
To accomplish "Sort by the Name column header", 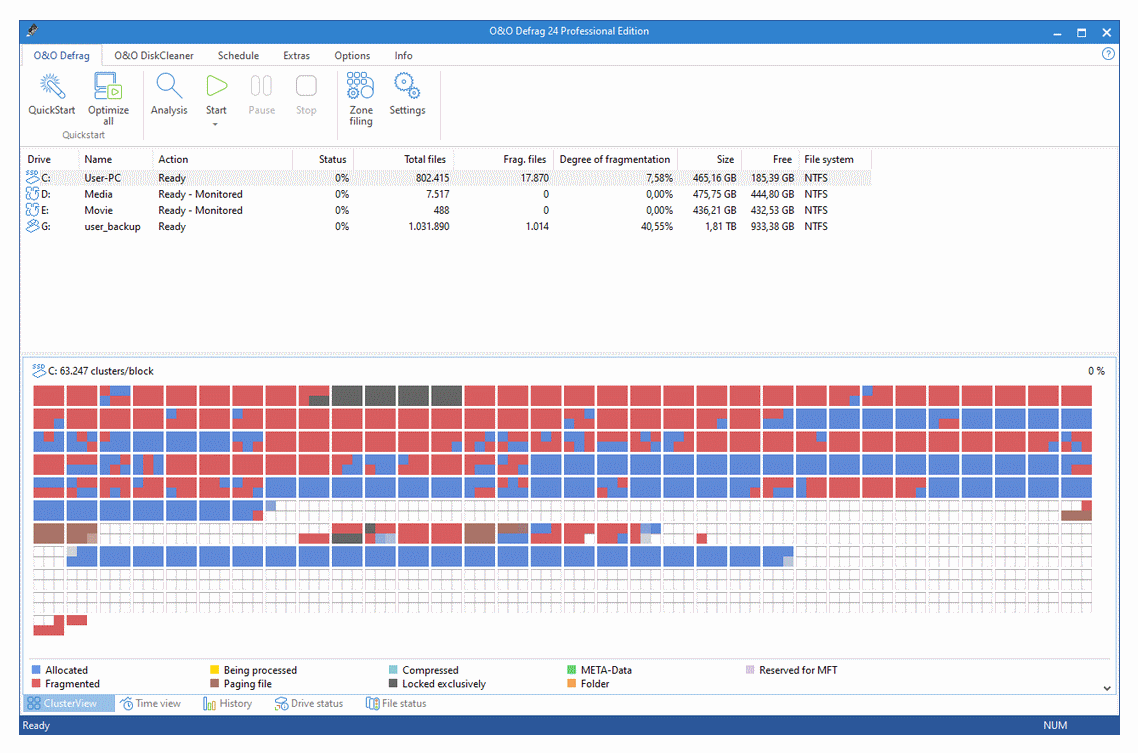I will coord(115,159).
